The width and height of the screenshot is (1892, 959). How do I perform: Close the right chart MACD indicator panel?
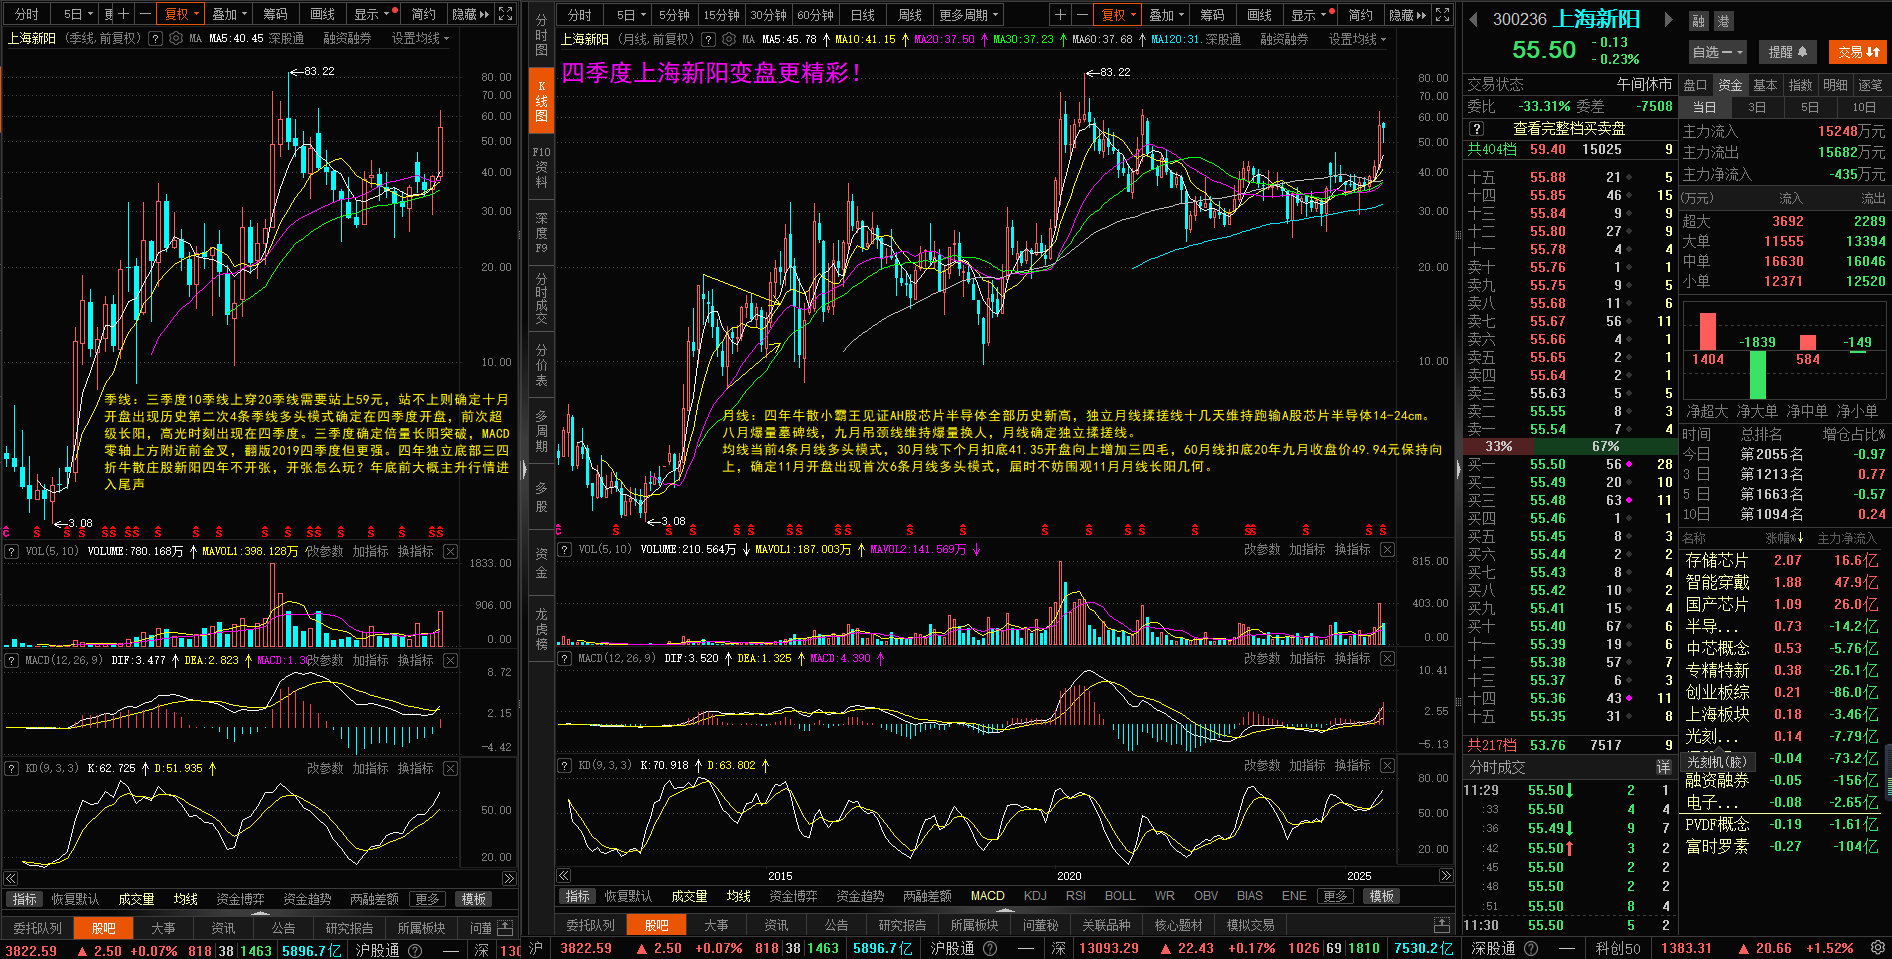point(1387,658)
